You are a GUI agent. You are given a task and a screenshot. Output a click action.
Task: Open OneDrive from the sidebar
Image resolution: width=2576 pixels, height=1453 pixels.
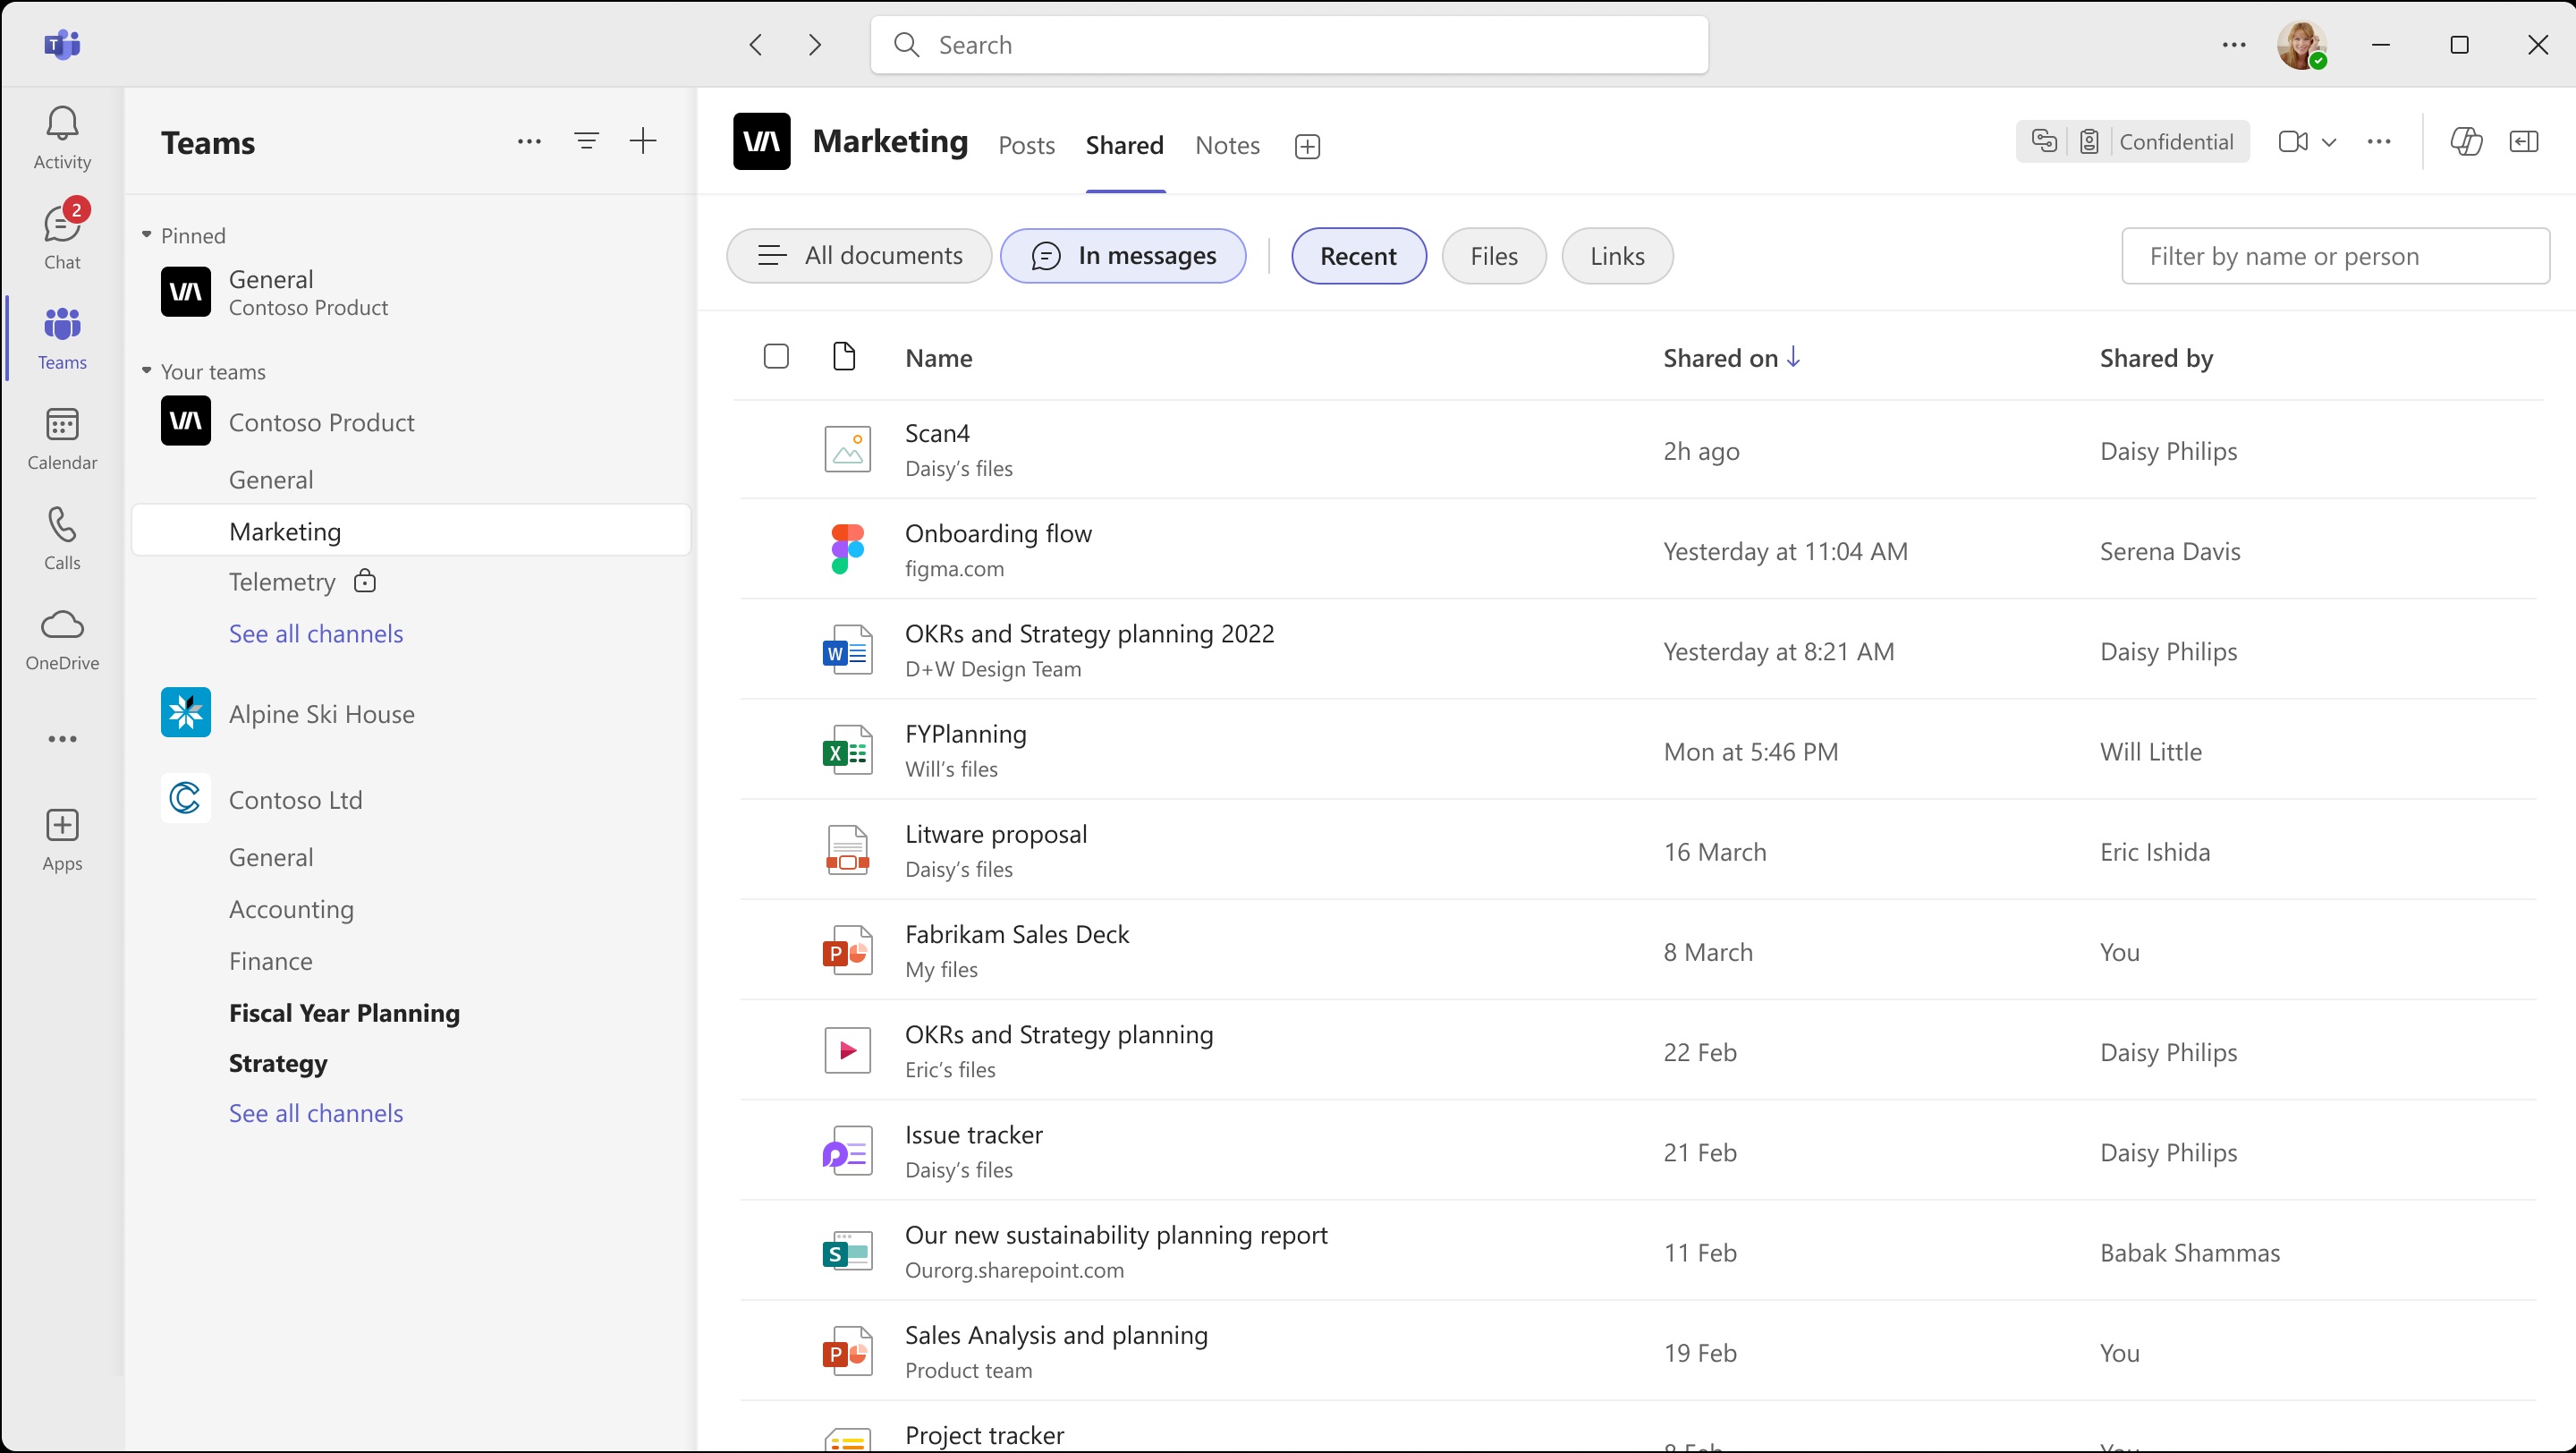point(62,638)
